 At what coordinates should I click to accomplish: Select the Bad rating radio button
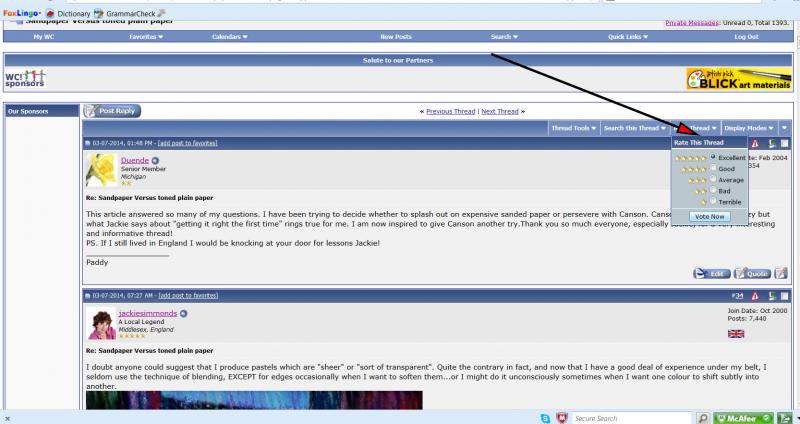point(713,190)
